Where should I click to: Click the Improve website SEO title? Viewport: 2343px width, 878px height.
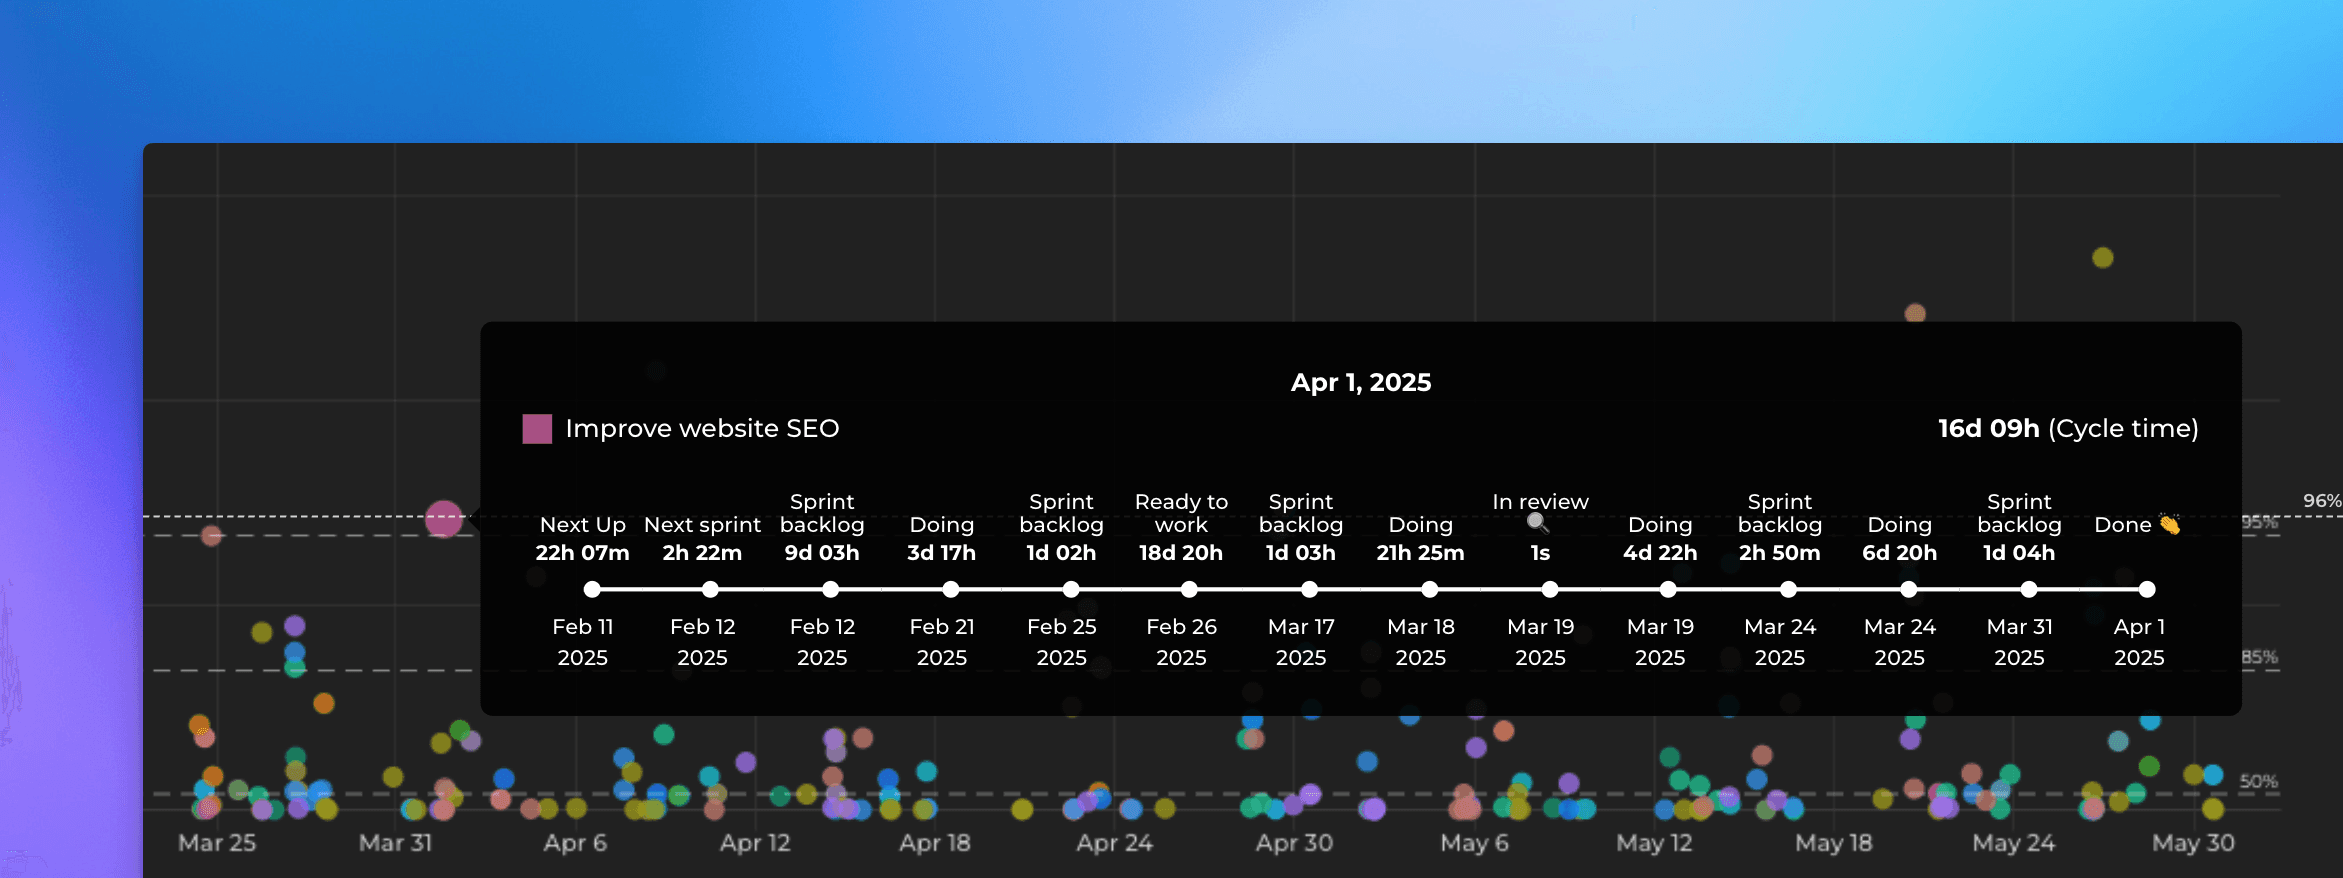pyautogui.click(x=702, y=429)
